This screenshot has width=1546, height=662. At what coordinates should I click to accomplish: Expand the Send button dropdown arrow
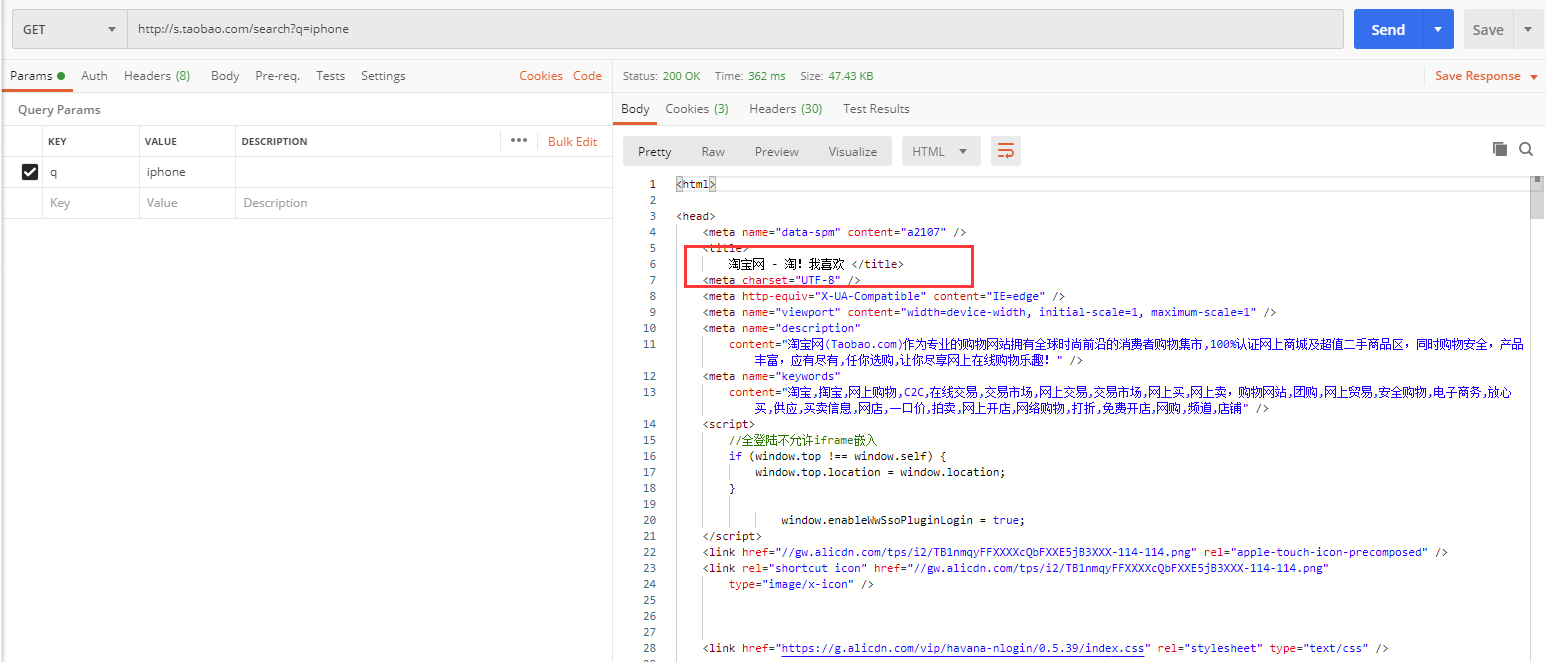1438,29
